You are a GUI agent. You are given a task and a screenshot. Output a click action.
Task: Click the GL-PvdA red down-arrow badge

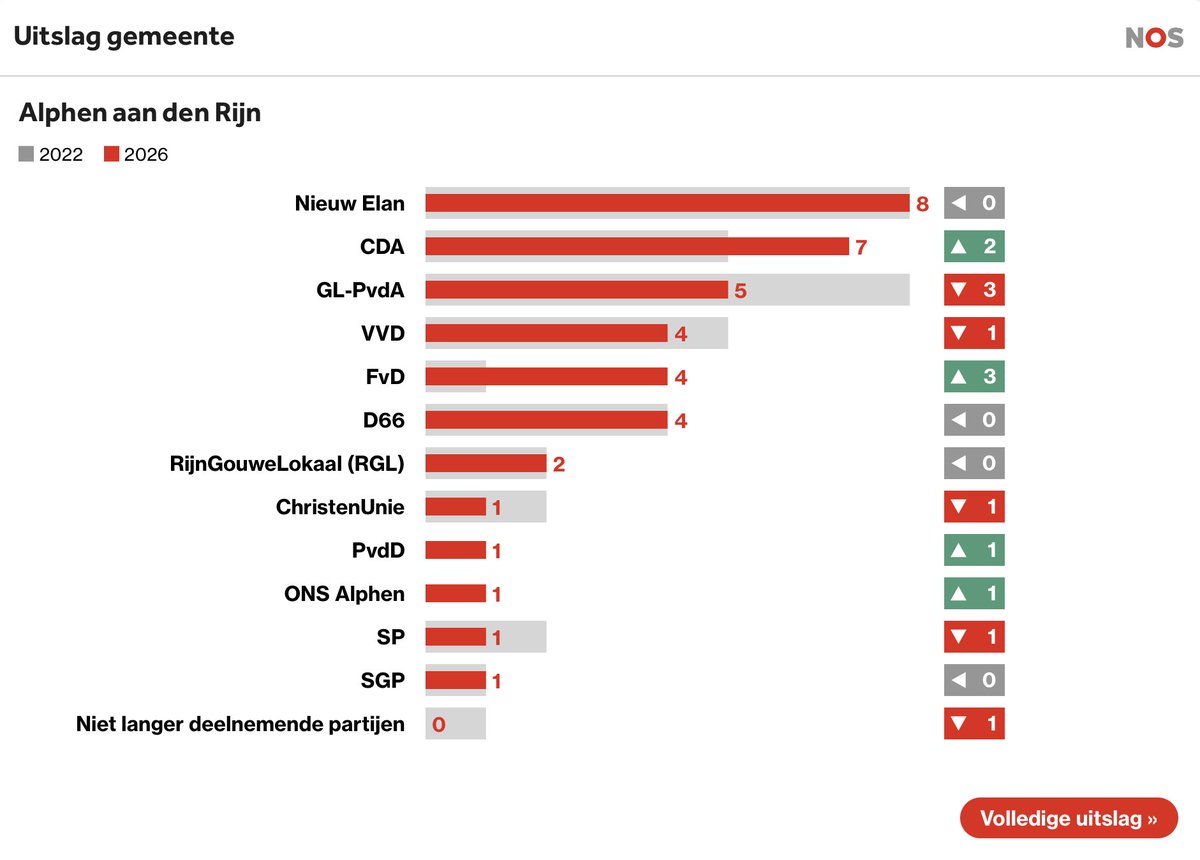(x=974, y=290)
